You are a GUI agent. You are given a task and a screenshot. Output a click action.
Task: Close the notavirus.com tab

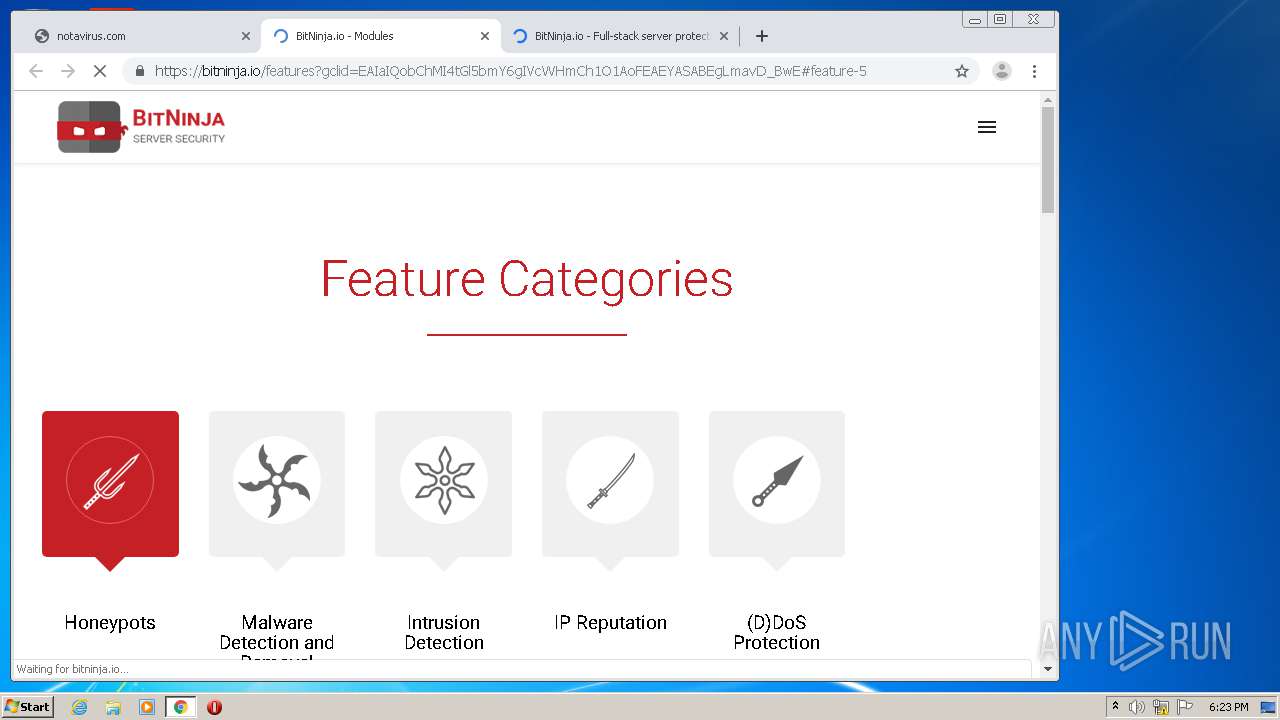[x=246, y=36]
